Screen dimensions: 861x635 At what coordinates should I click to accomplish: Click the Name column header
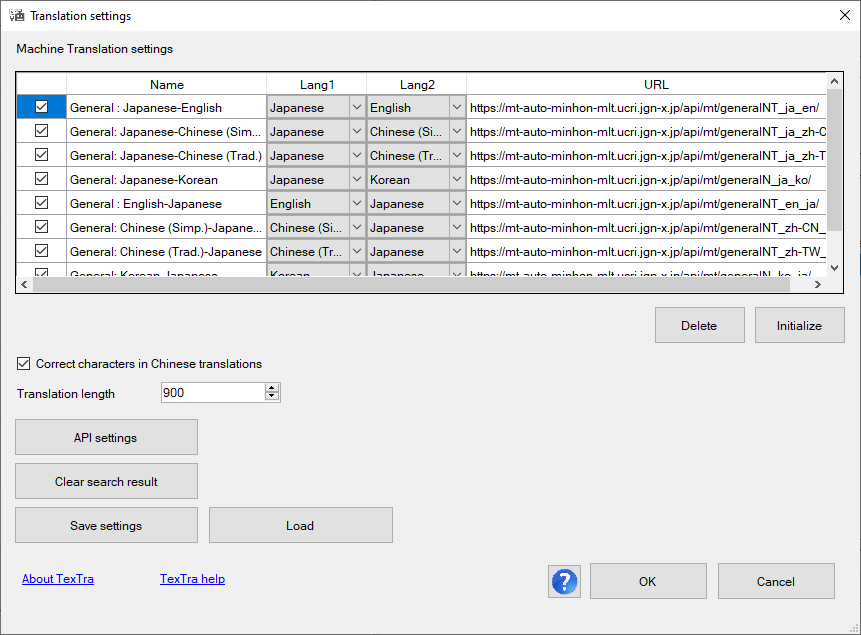point(166,85)
